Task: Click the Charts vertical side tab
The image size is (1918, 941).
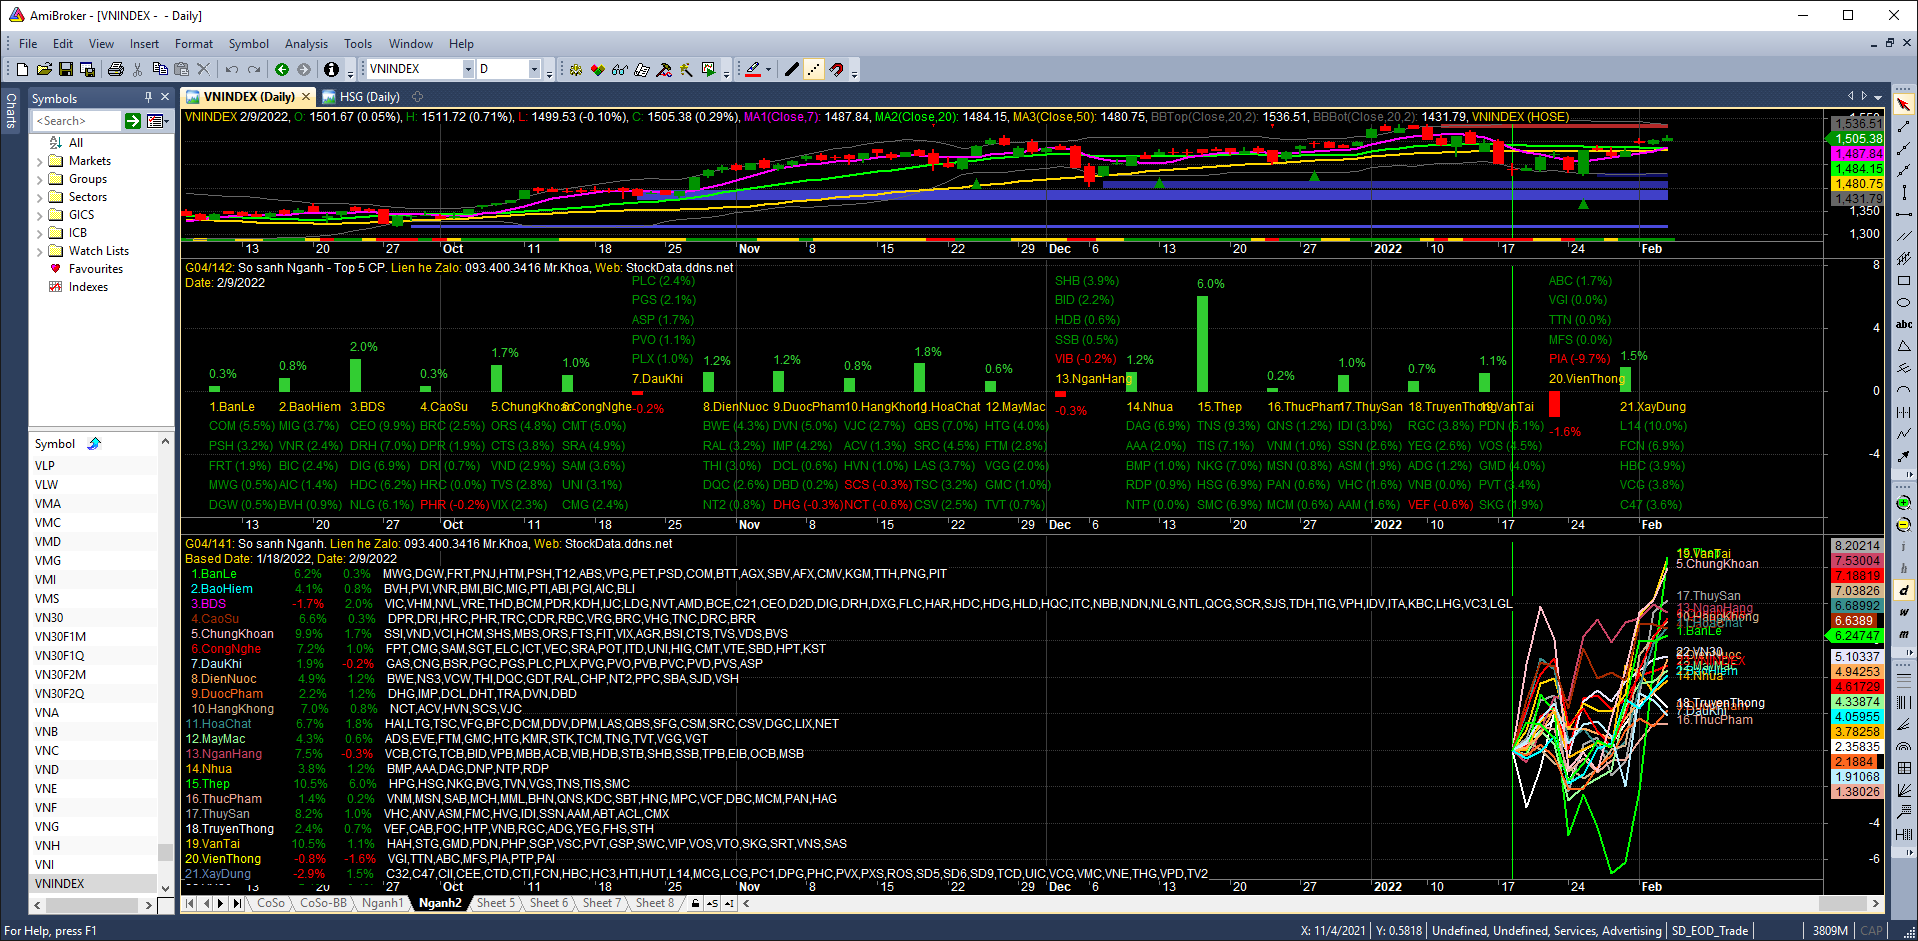Action: click(11, 110)
